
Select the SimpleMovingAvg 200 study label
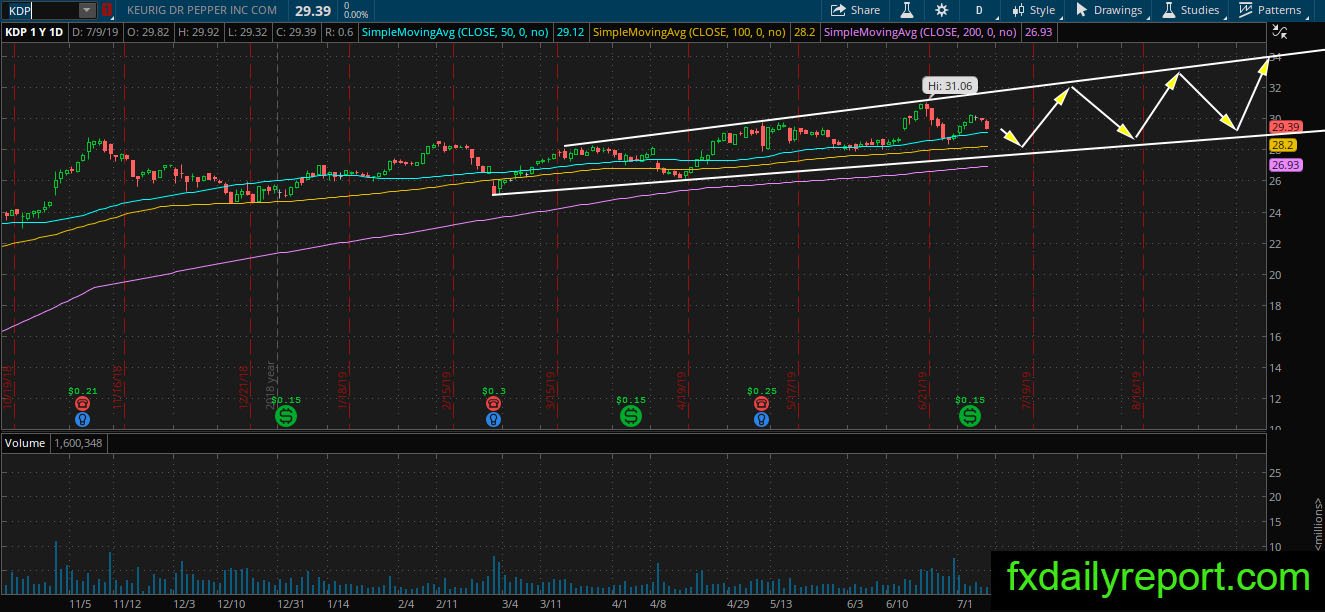[921, 32]
